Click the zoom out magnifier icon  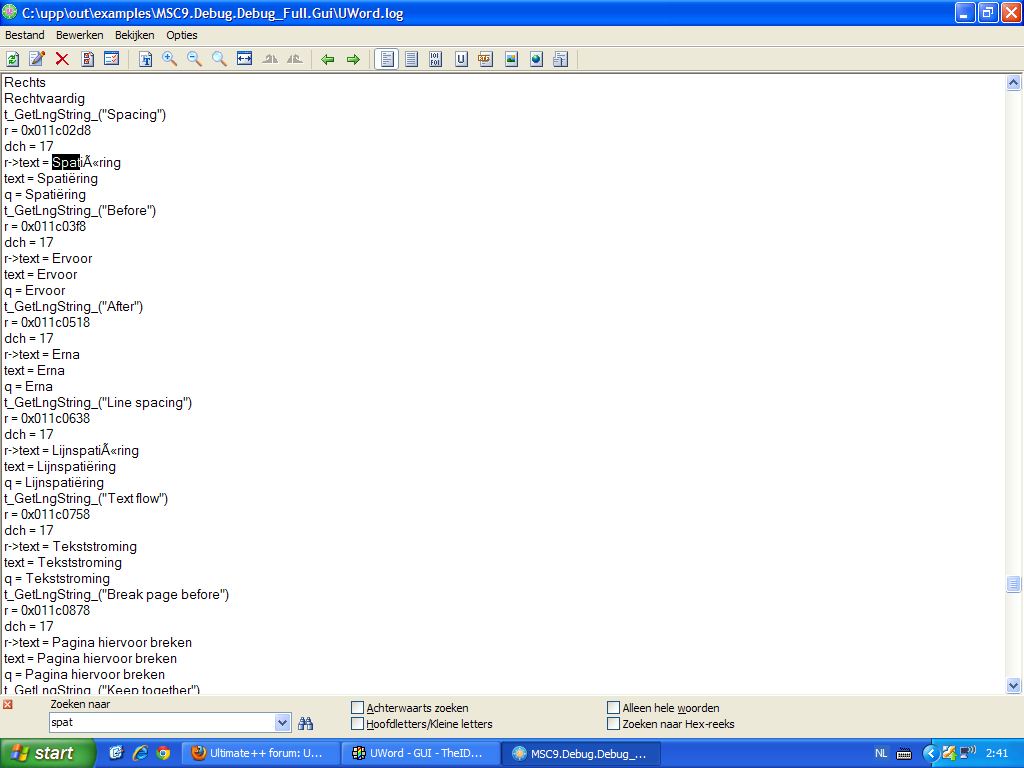[x=195, y=59]
